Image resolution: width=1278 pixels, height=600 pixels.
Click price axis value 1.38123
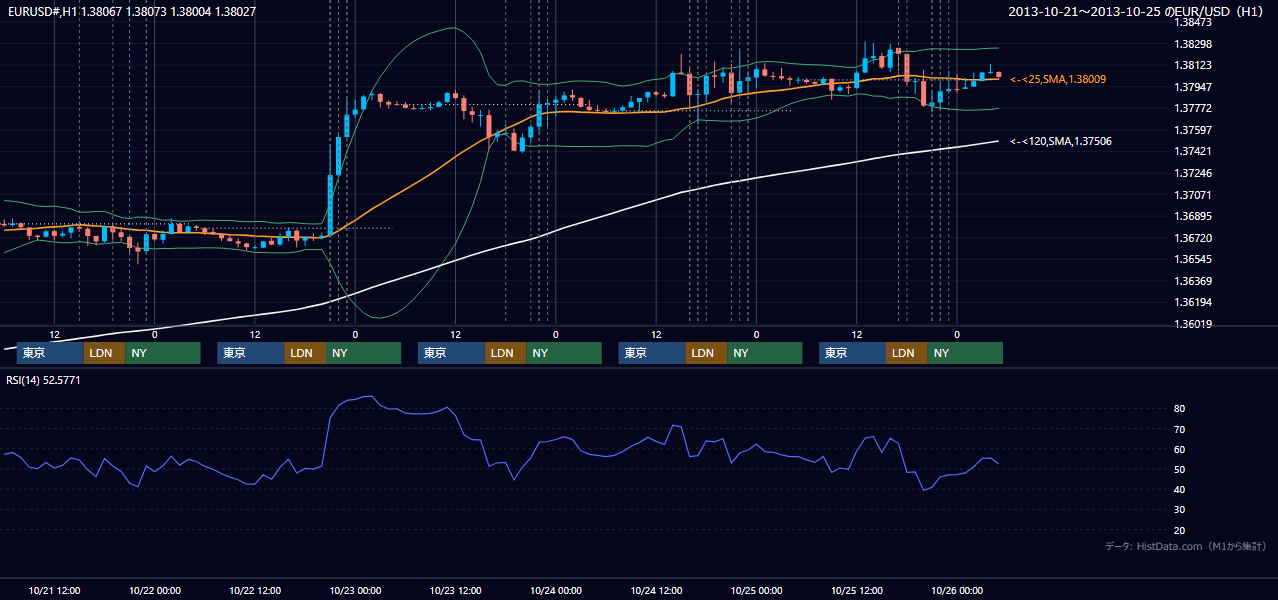[1193, 65]
